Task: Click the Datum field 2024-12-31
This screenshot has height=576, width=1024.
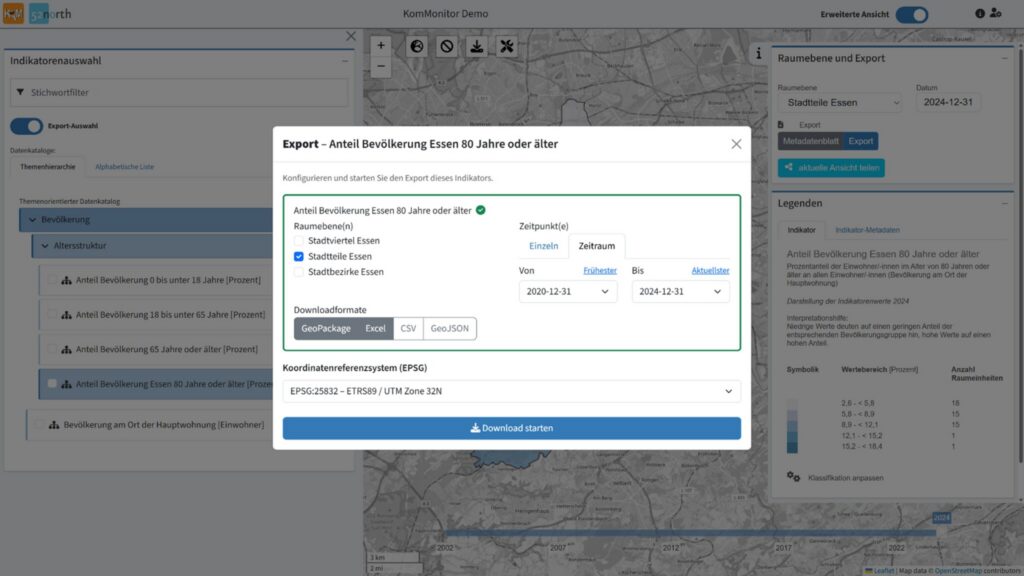Action: (x=948, y=103)
